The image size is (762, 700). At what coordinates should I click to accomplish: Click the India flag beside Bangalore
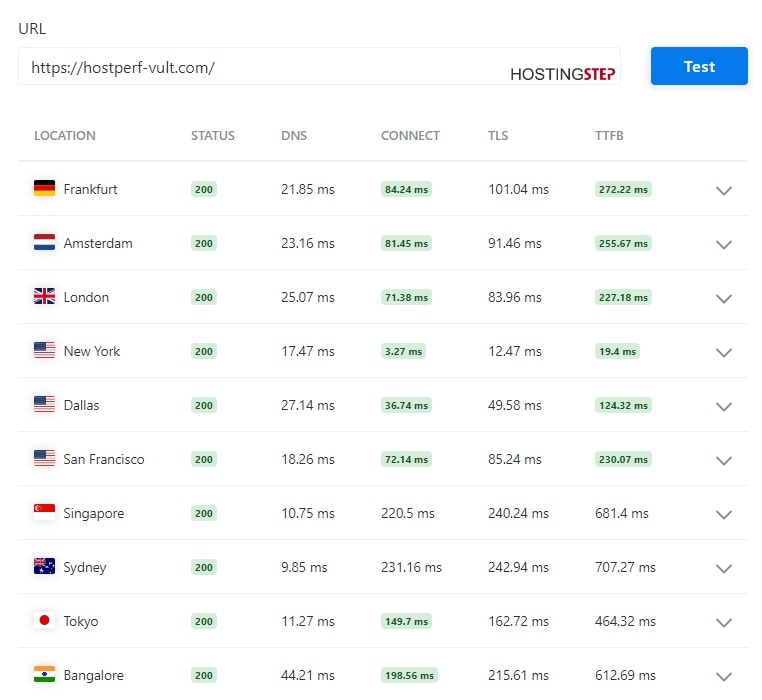[x=44, y=674]
